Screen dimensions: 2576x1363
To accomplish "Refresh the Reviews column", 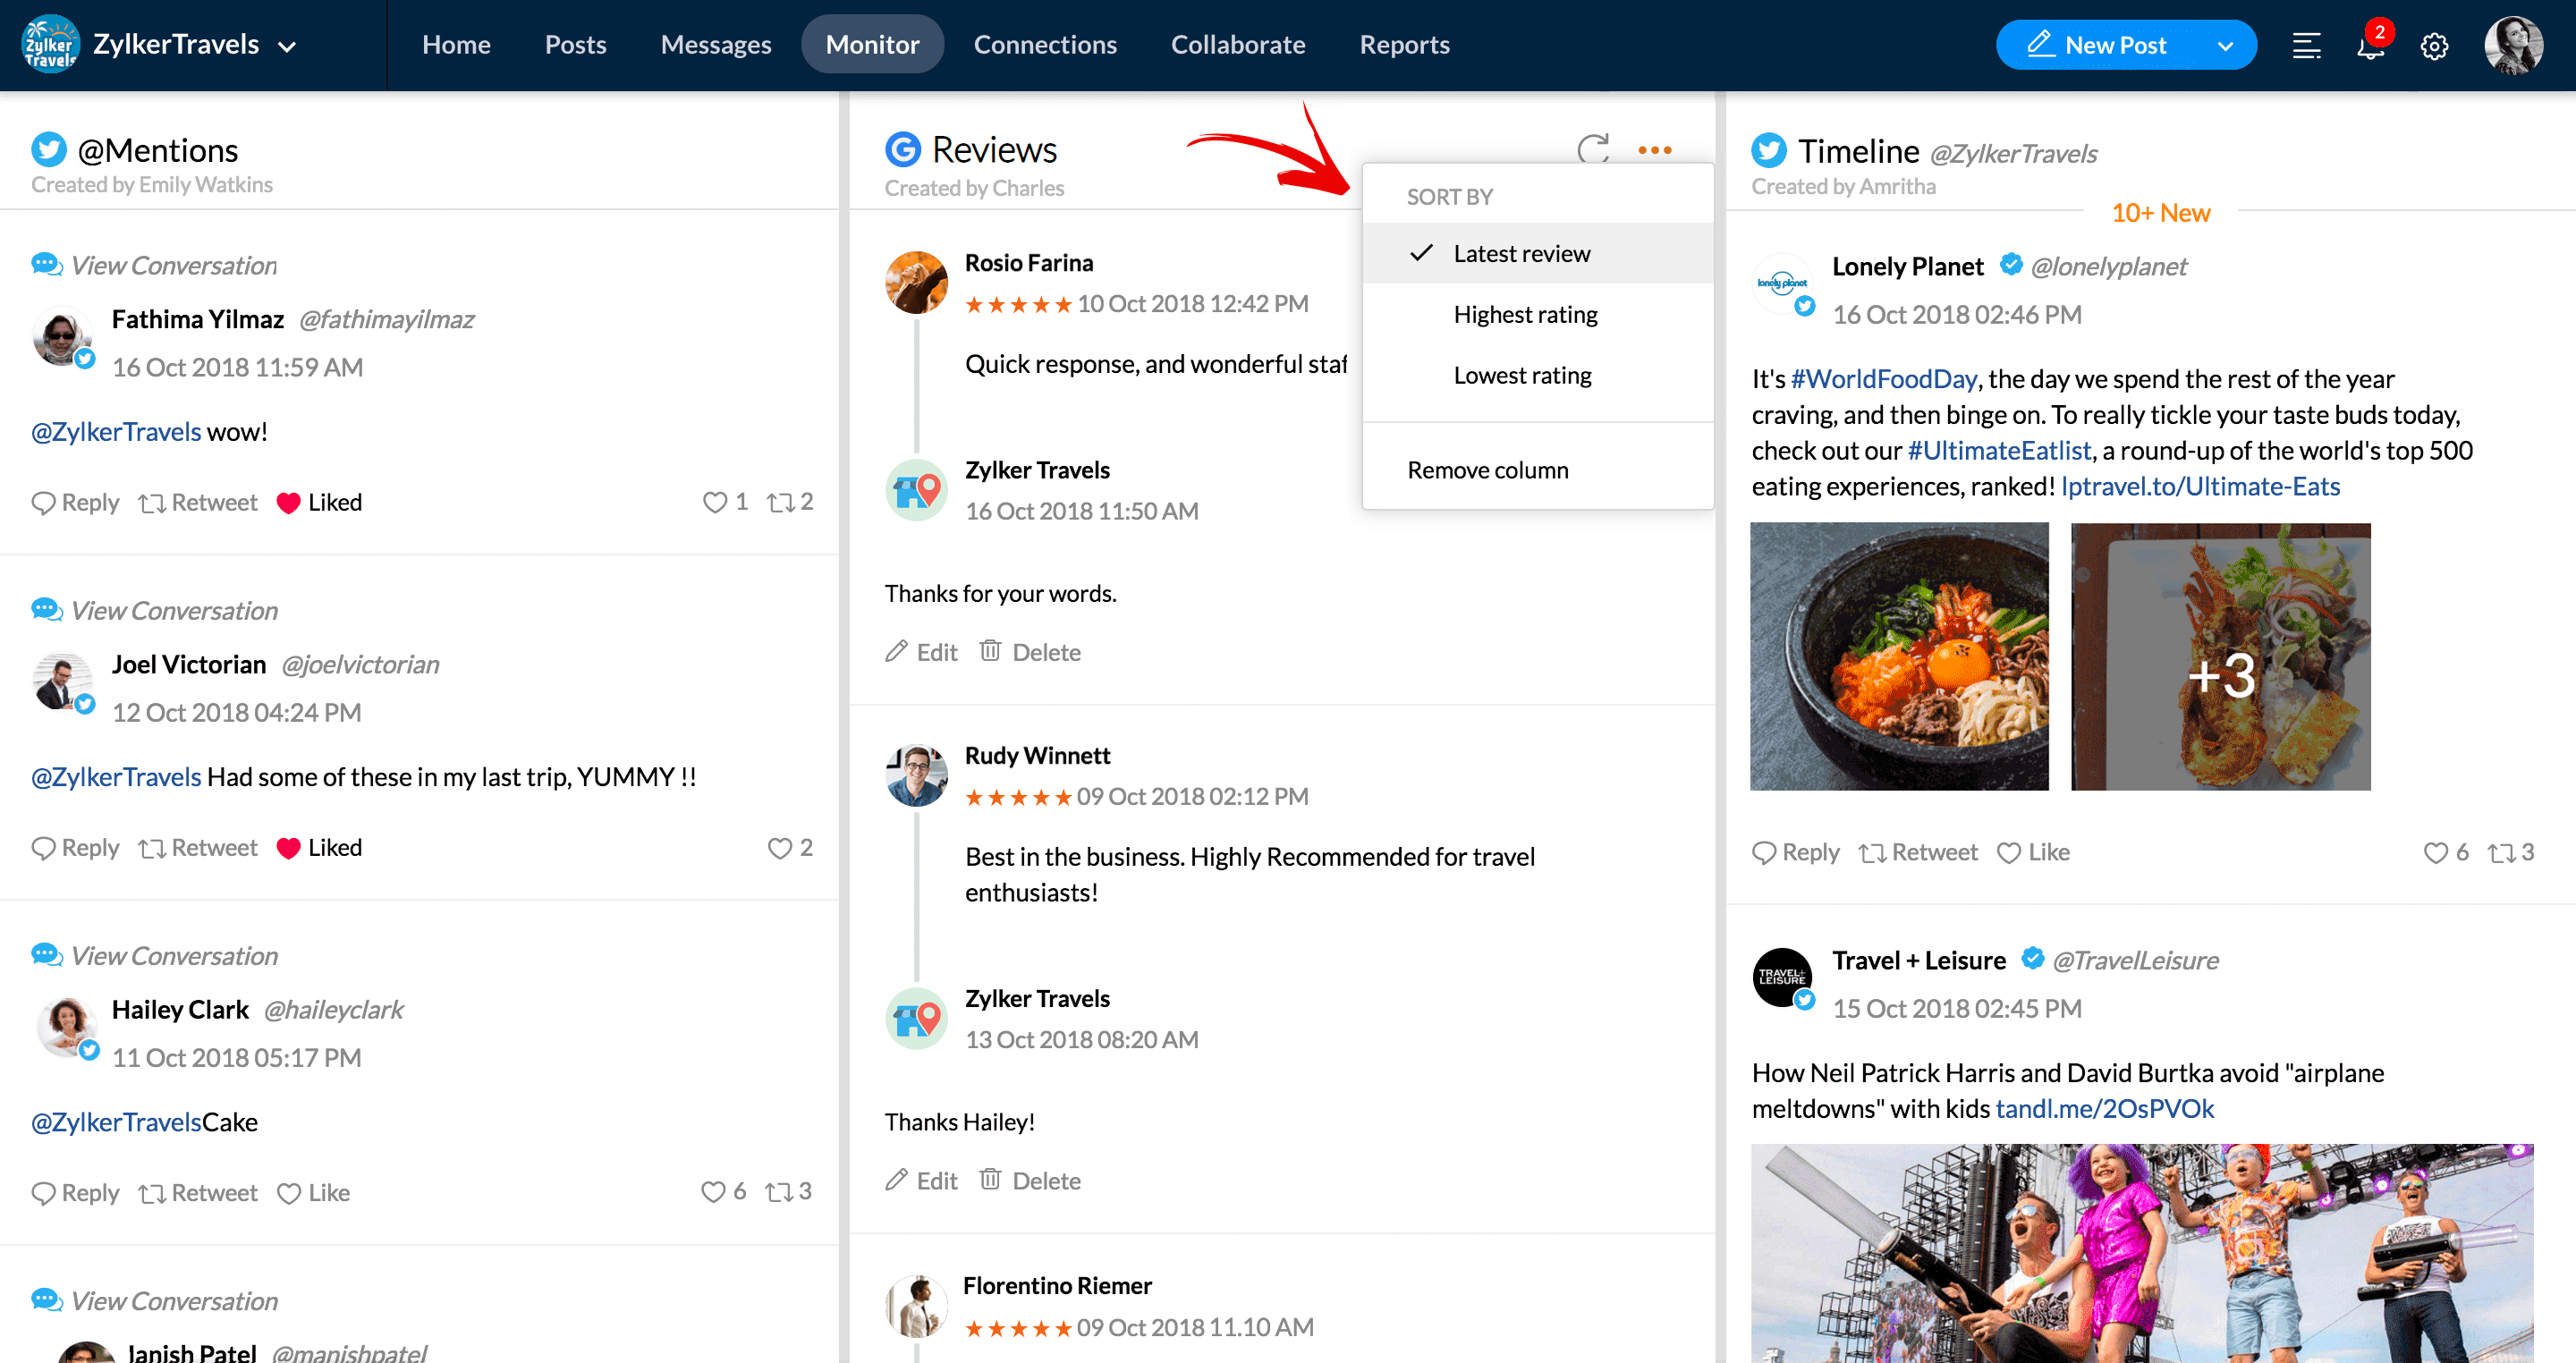I will click(1593, 149).
